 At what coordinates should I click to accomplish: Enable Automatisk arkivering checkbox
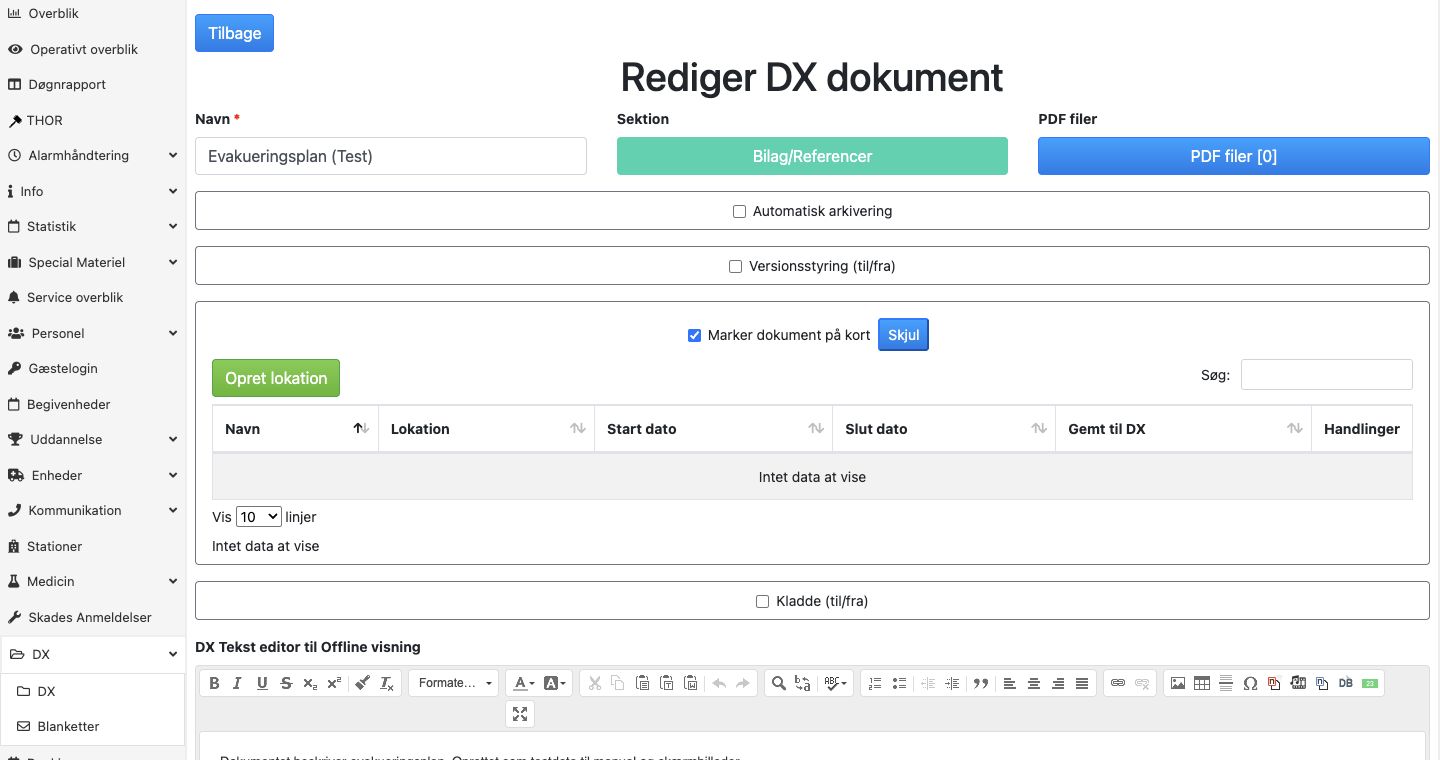[740, 212]
